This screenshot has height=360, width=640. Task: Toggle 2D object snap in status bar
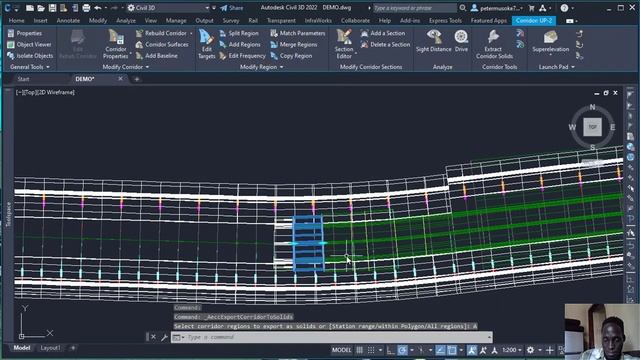click(452, 350)
